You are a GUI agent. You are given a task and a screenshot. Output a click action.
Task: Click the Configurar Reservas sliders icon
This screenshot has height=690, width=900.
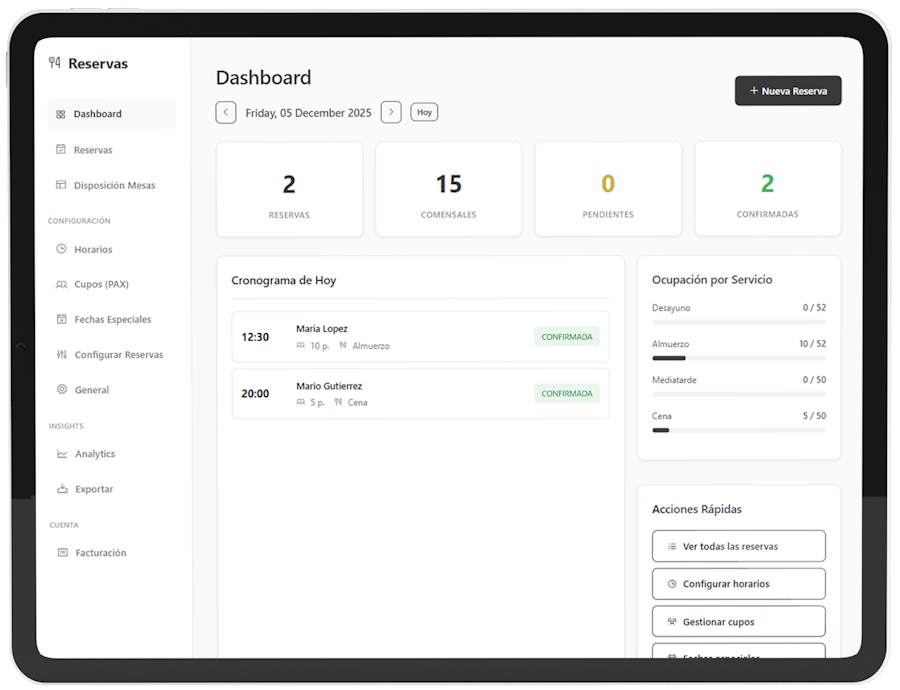tap(61, 355)
